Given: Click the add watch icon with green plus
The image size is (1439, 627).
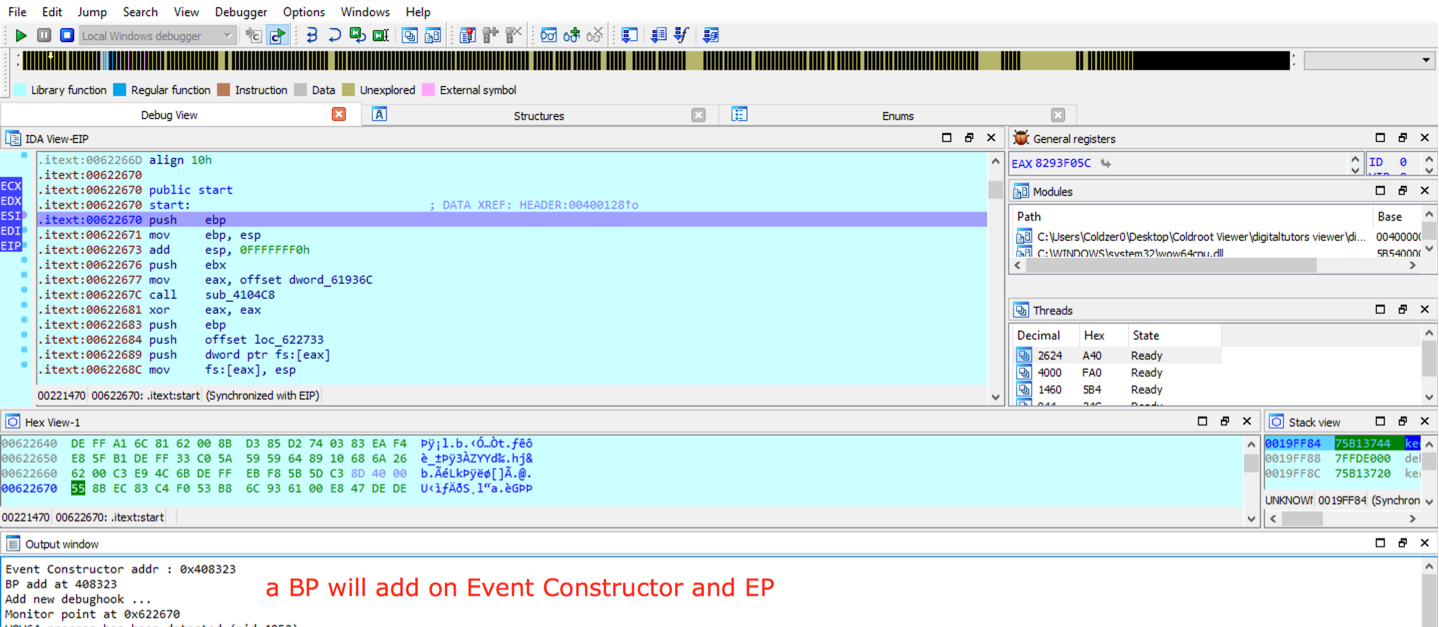Looking at the screenshot, I should point(571,36).
